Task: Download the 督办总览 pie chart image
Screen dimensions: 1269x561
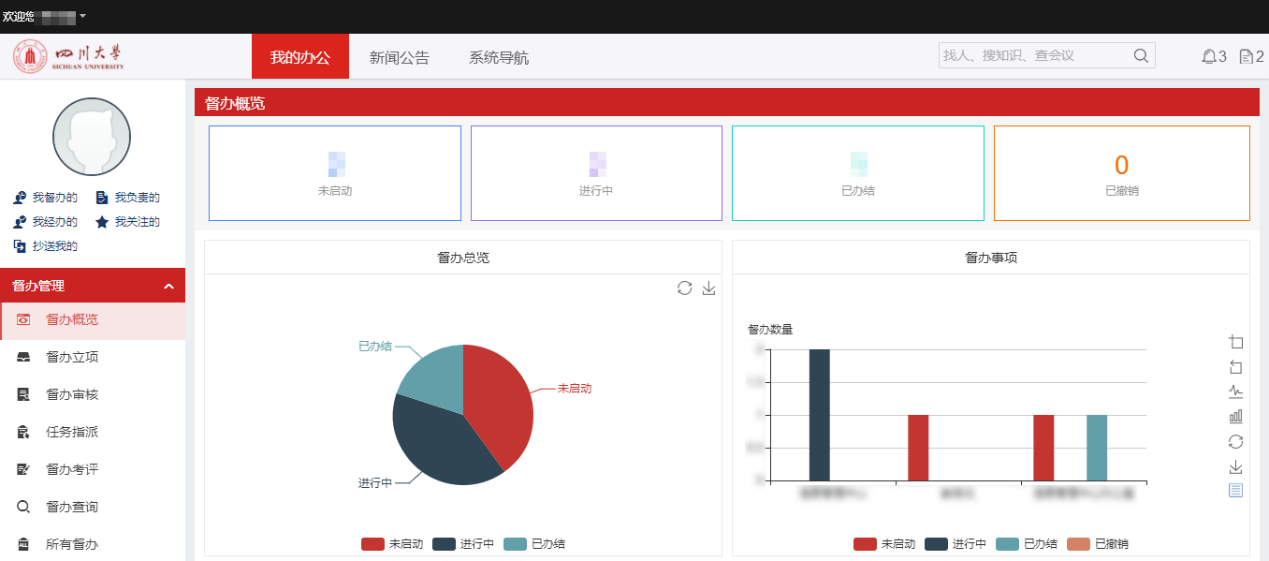Action: click(x=709, y=288)
